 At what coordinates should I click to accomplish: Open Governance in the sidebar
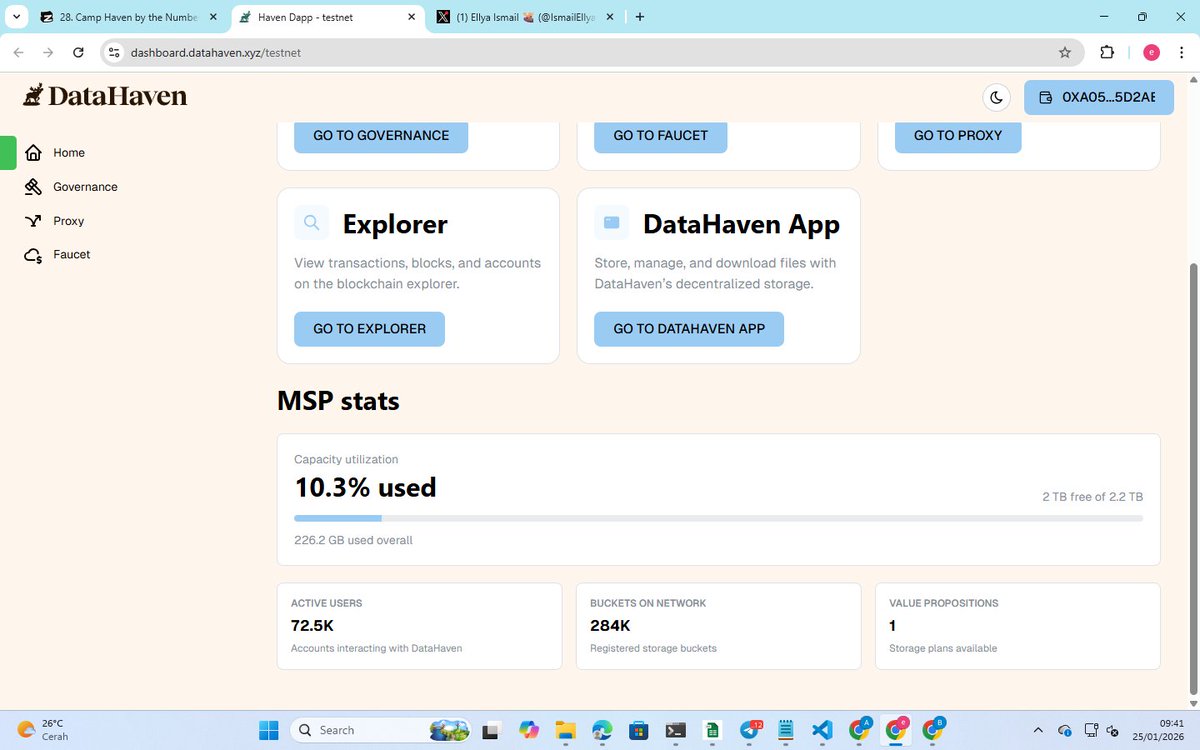tap(85, 187)
